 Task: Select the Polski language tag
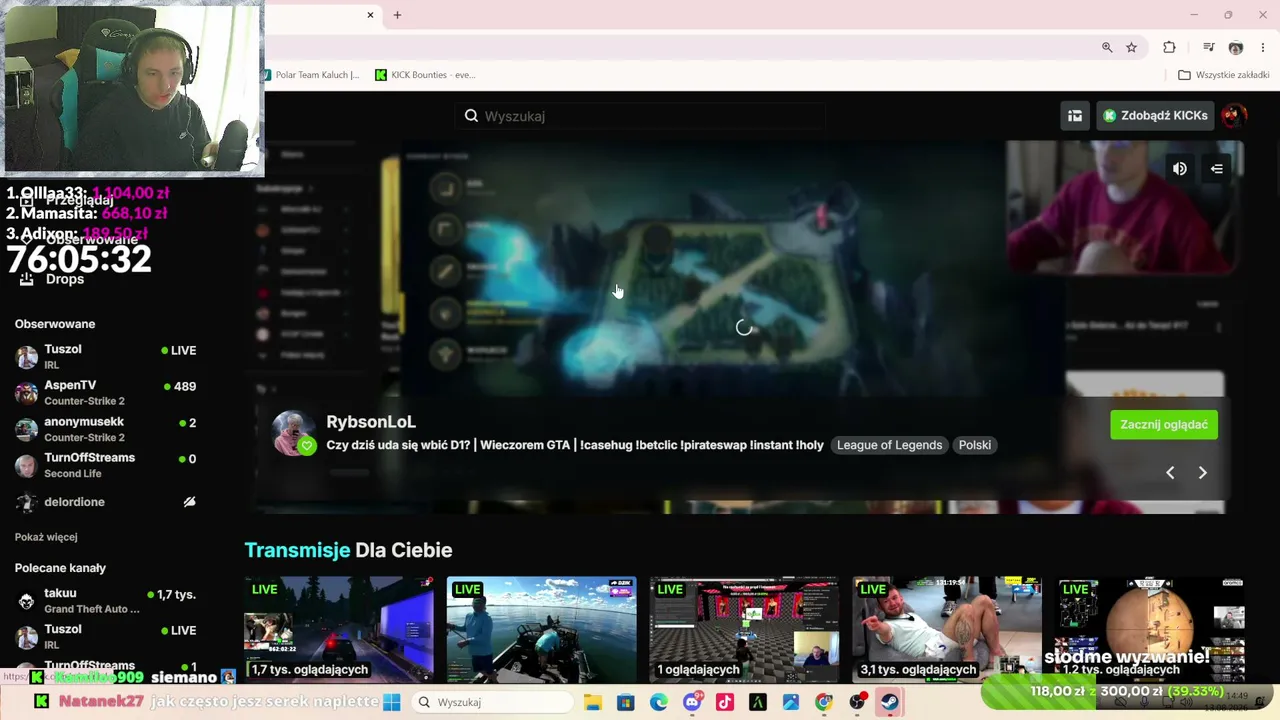[975, 445]
